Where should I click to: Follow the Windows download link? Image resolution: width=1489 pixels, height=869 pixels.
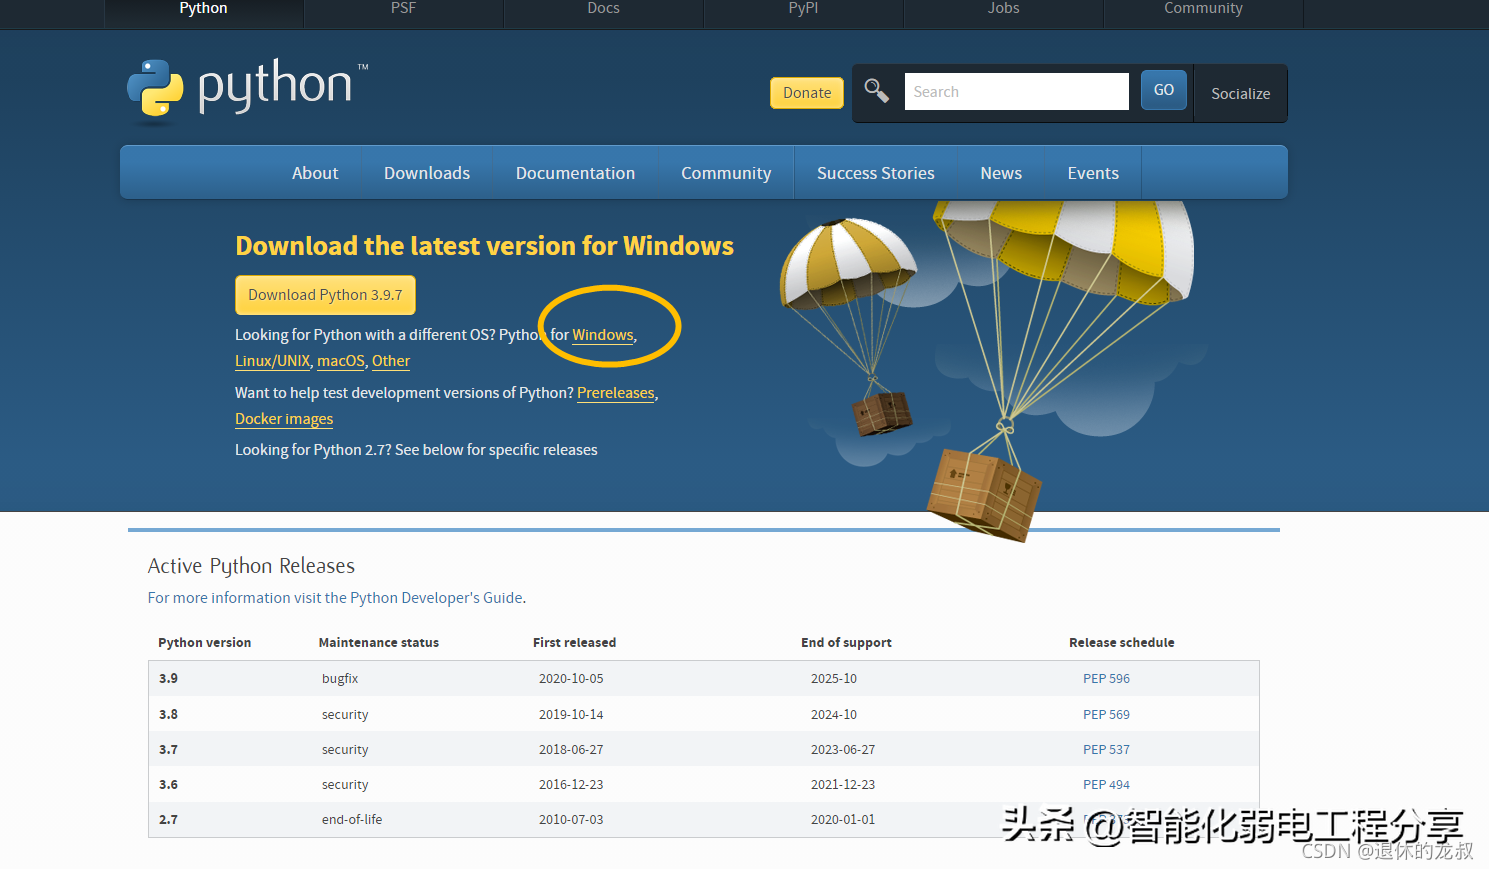pyautogui.click(x=602, y=335)
